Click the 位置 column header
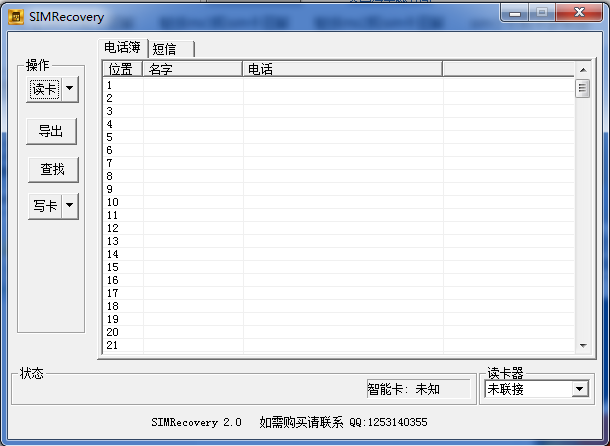 (x=121, y=69)
